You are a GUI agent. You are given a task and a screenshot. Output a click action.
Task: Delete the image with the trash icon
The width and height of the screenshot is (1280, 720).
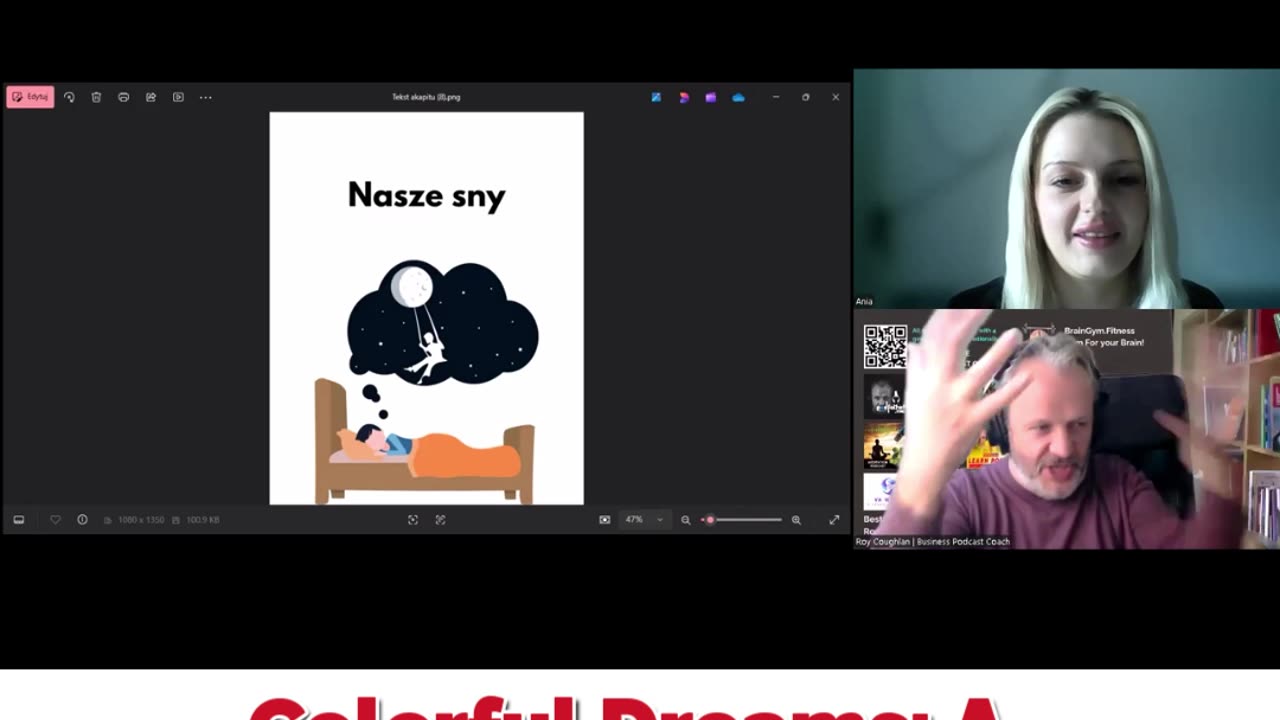point(96,97)
